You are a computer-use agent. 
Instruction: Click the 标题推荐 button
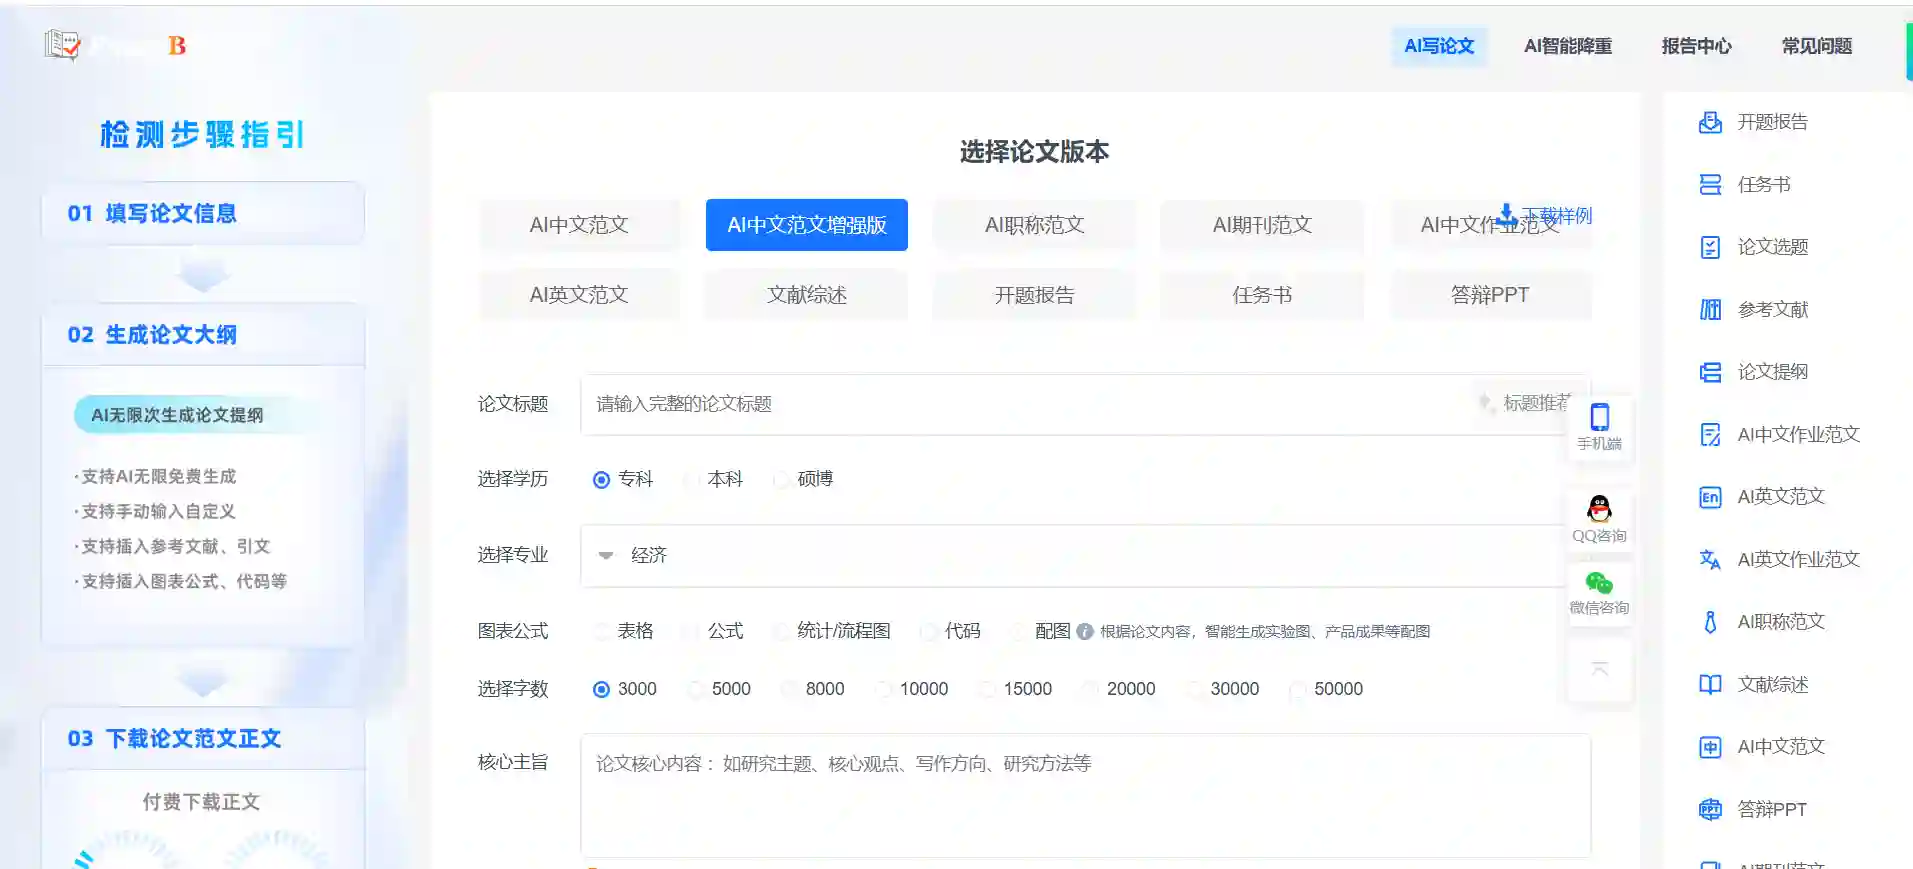click(x=1527, y=403)
